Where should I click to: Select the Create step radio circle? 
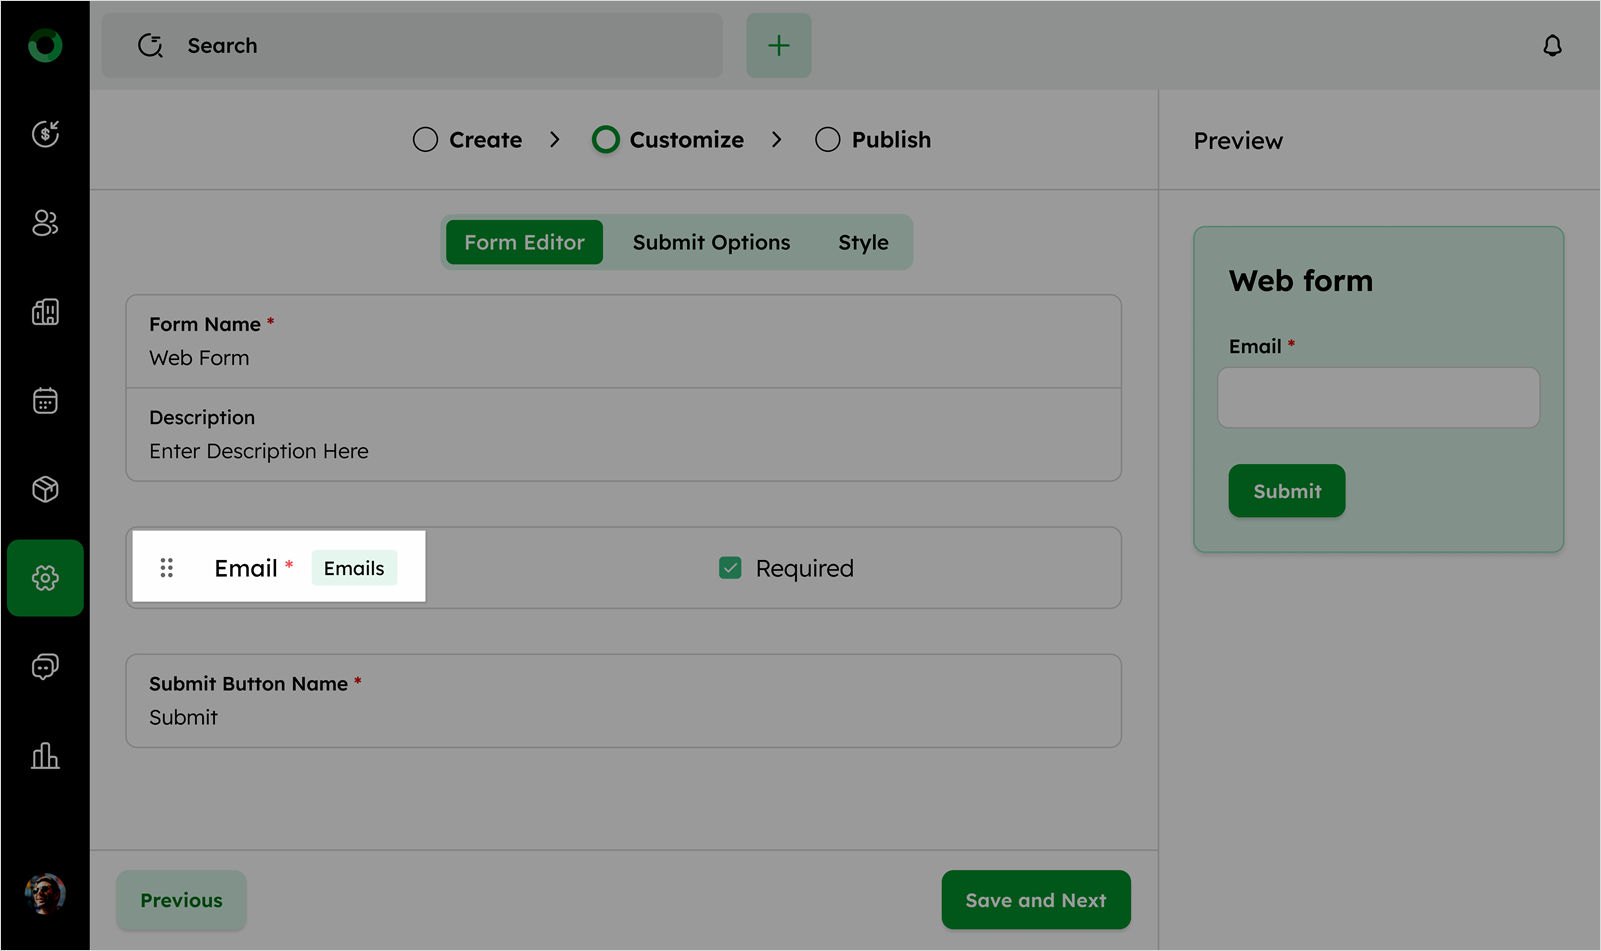pyautogui.click(x=425, y=140)
